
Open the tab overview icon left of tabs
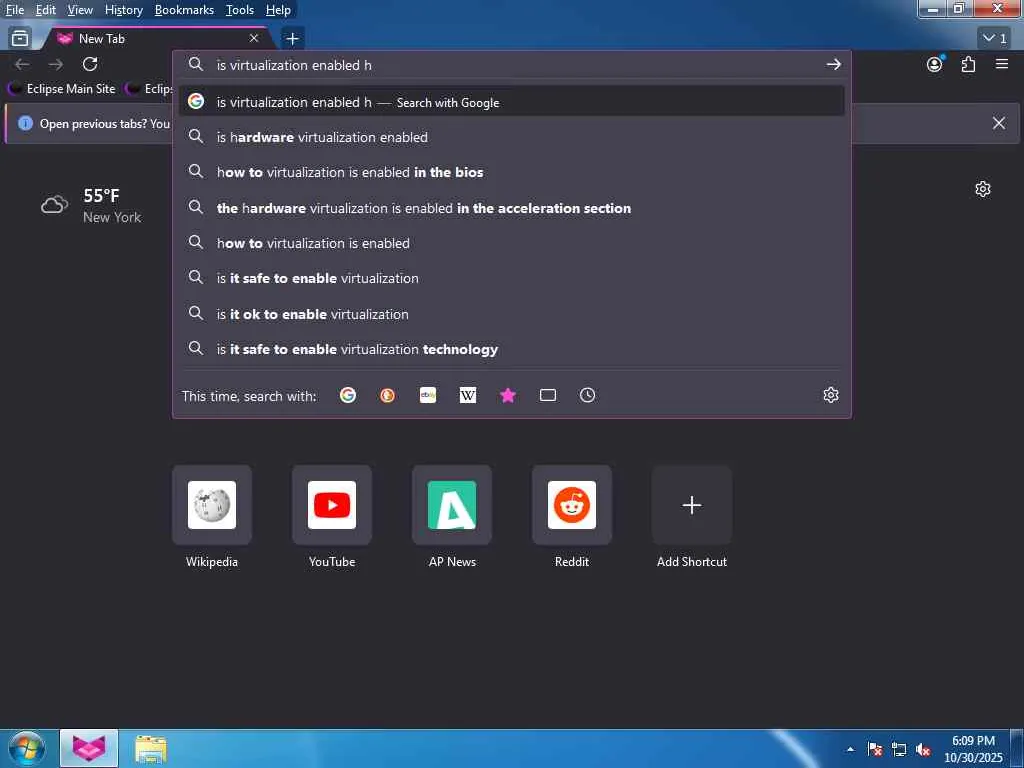click(20, 39)
